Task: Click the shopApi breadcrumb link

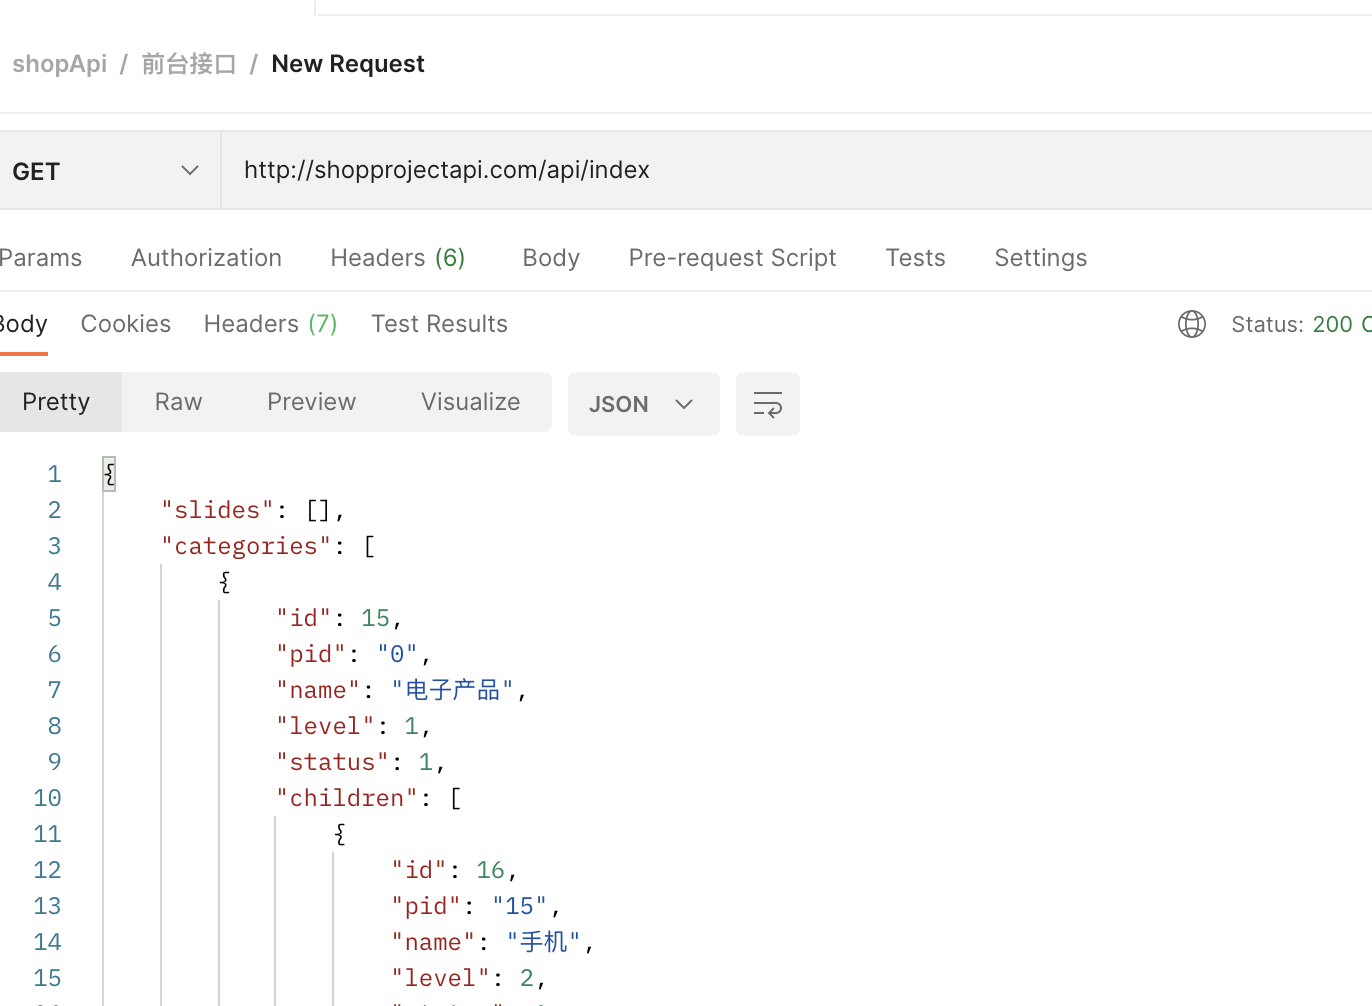Action: [59, 64]
